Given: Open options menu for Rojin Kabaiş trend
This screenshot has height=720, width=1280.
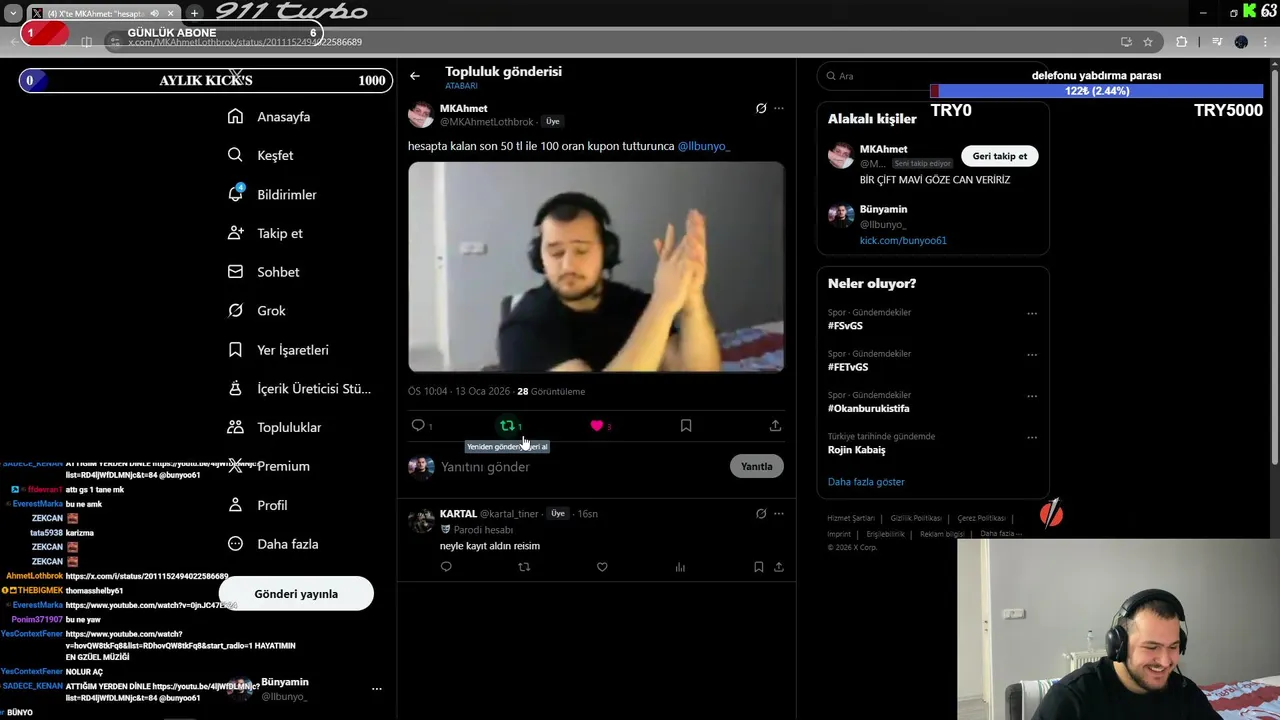Looking at the screenshot, I should point(1032,438).
